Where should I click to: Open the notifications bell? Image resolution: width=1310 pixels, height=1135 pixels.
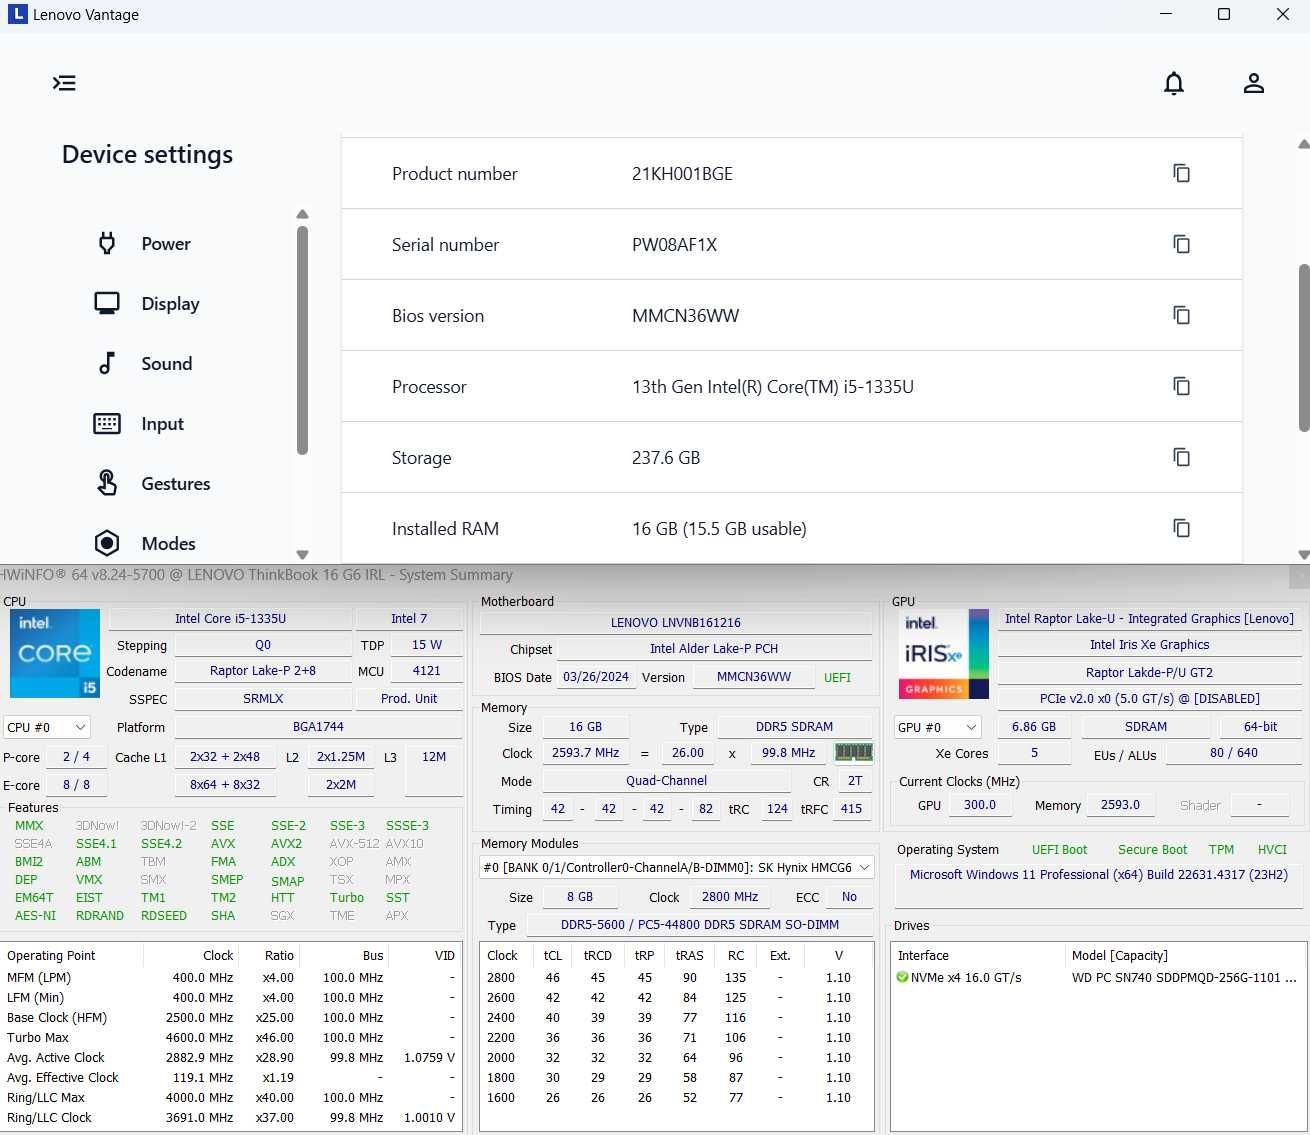coord(1174,83)
